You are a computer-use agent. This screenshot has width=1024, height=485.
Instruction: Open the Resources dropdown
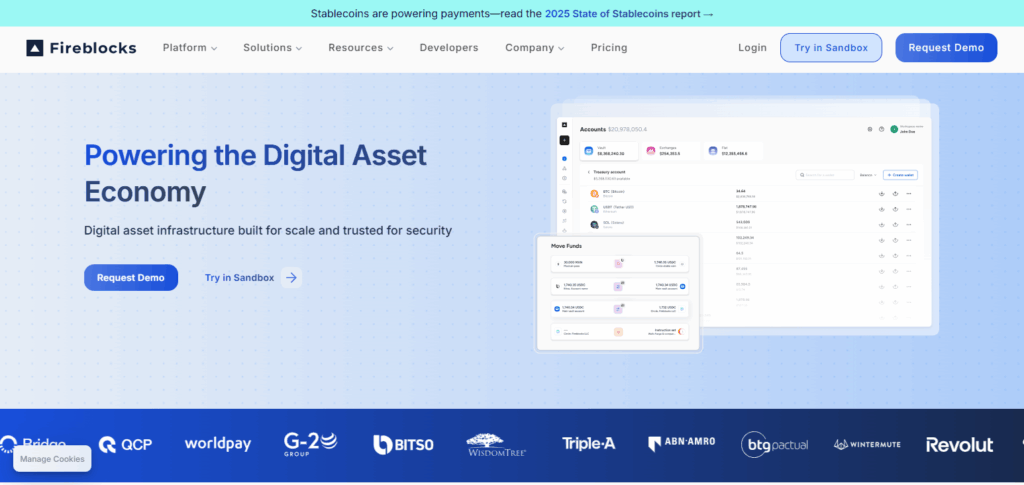[360, 48]
